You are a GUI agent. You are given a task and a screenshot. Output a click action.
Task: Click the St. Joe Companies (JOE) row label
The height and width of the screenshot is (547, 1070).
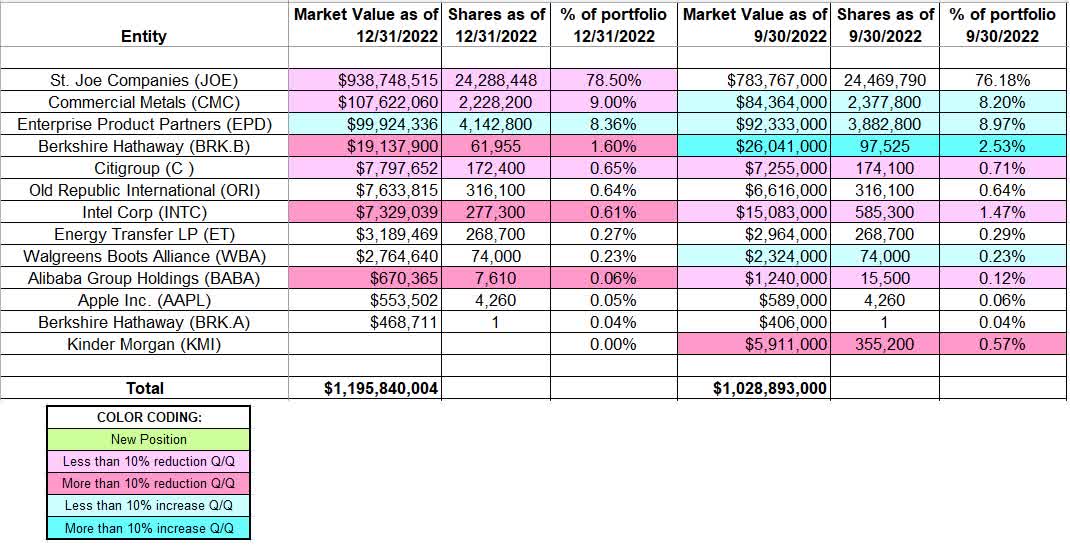coord(144,80)
